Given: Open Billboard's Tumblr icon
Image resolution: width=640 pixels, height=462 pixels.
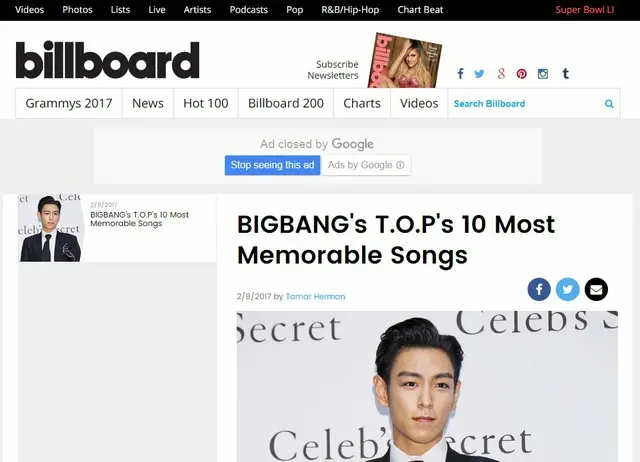Looking at the screenshot, I should click(x=566, y=73).
